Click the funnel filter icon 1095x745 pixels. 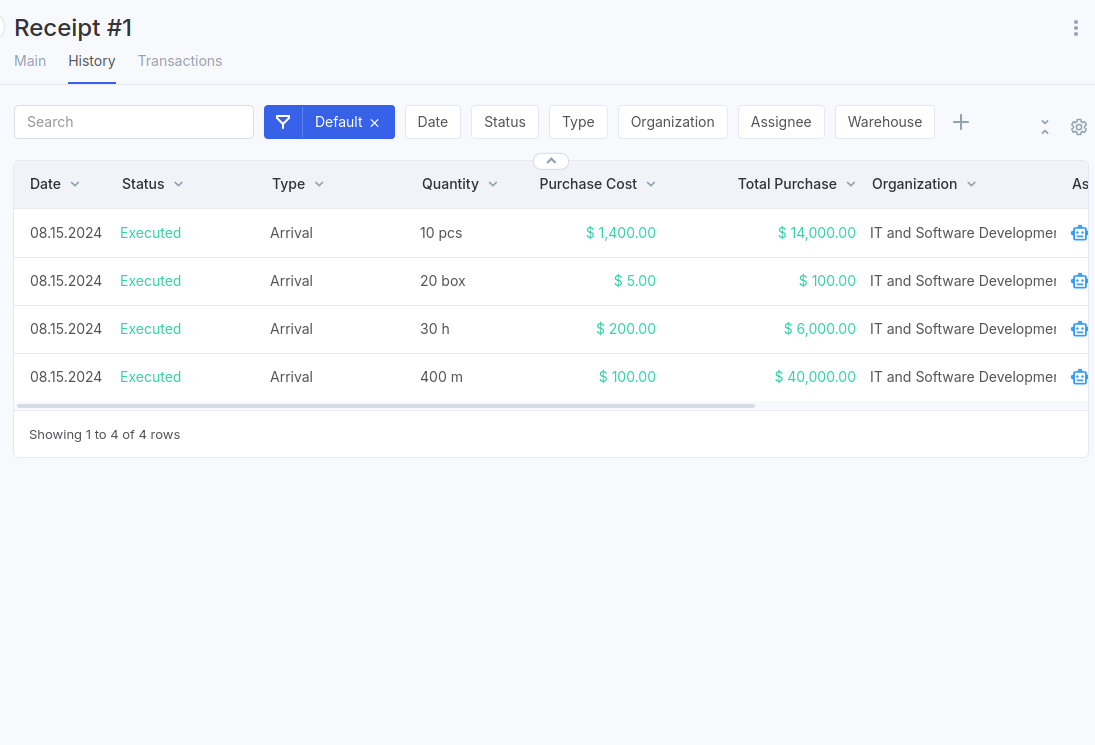coord(283,122)
